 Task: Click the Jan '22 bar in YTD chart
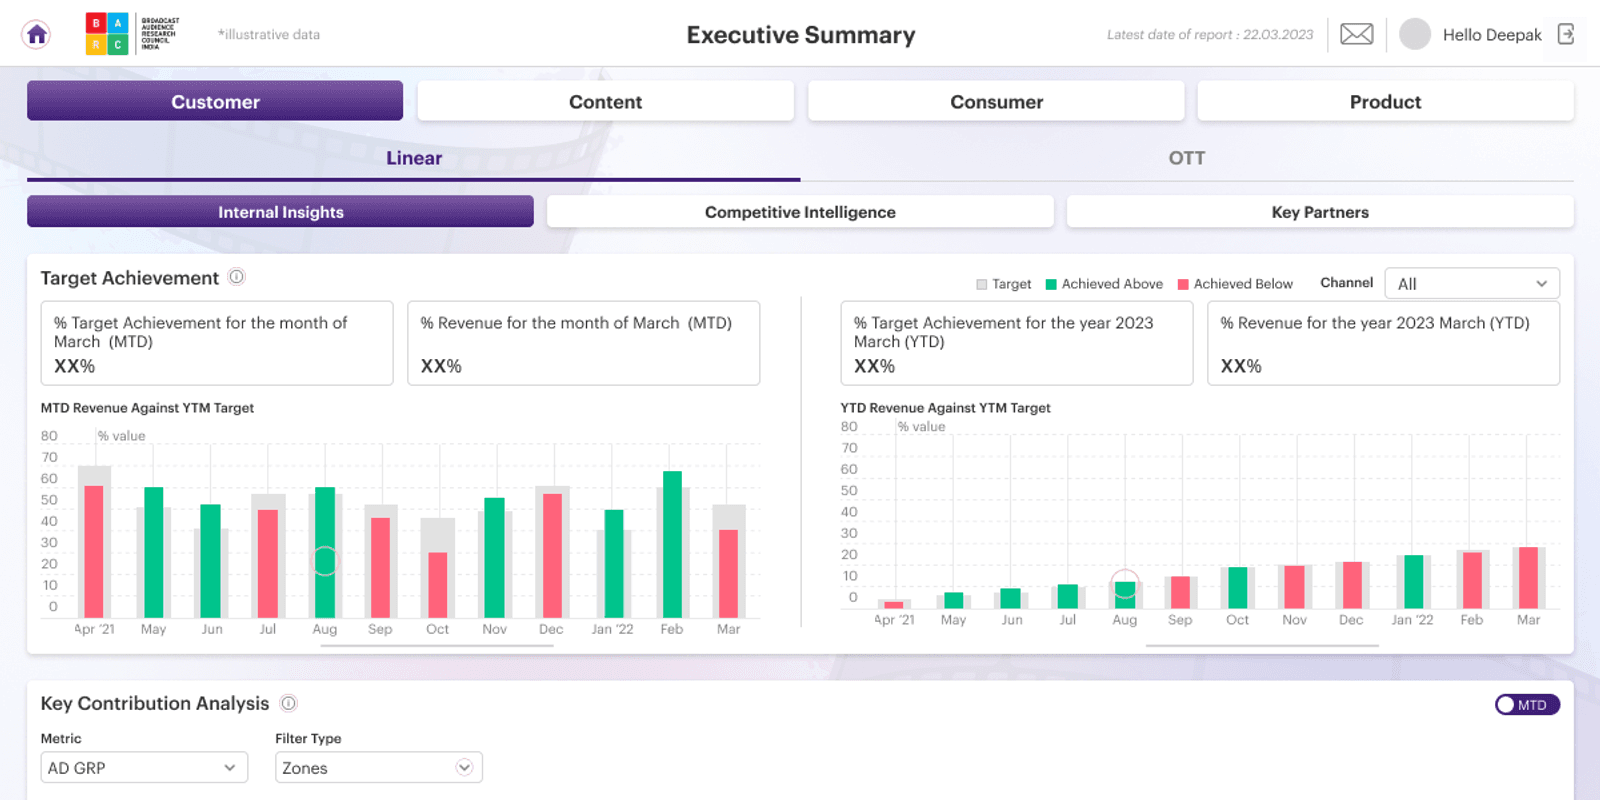click(x=1414, y=582)
